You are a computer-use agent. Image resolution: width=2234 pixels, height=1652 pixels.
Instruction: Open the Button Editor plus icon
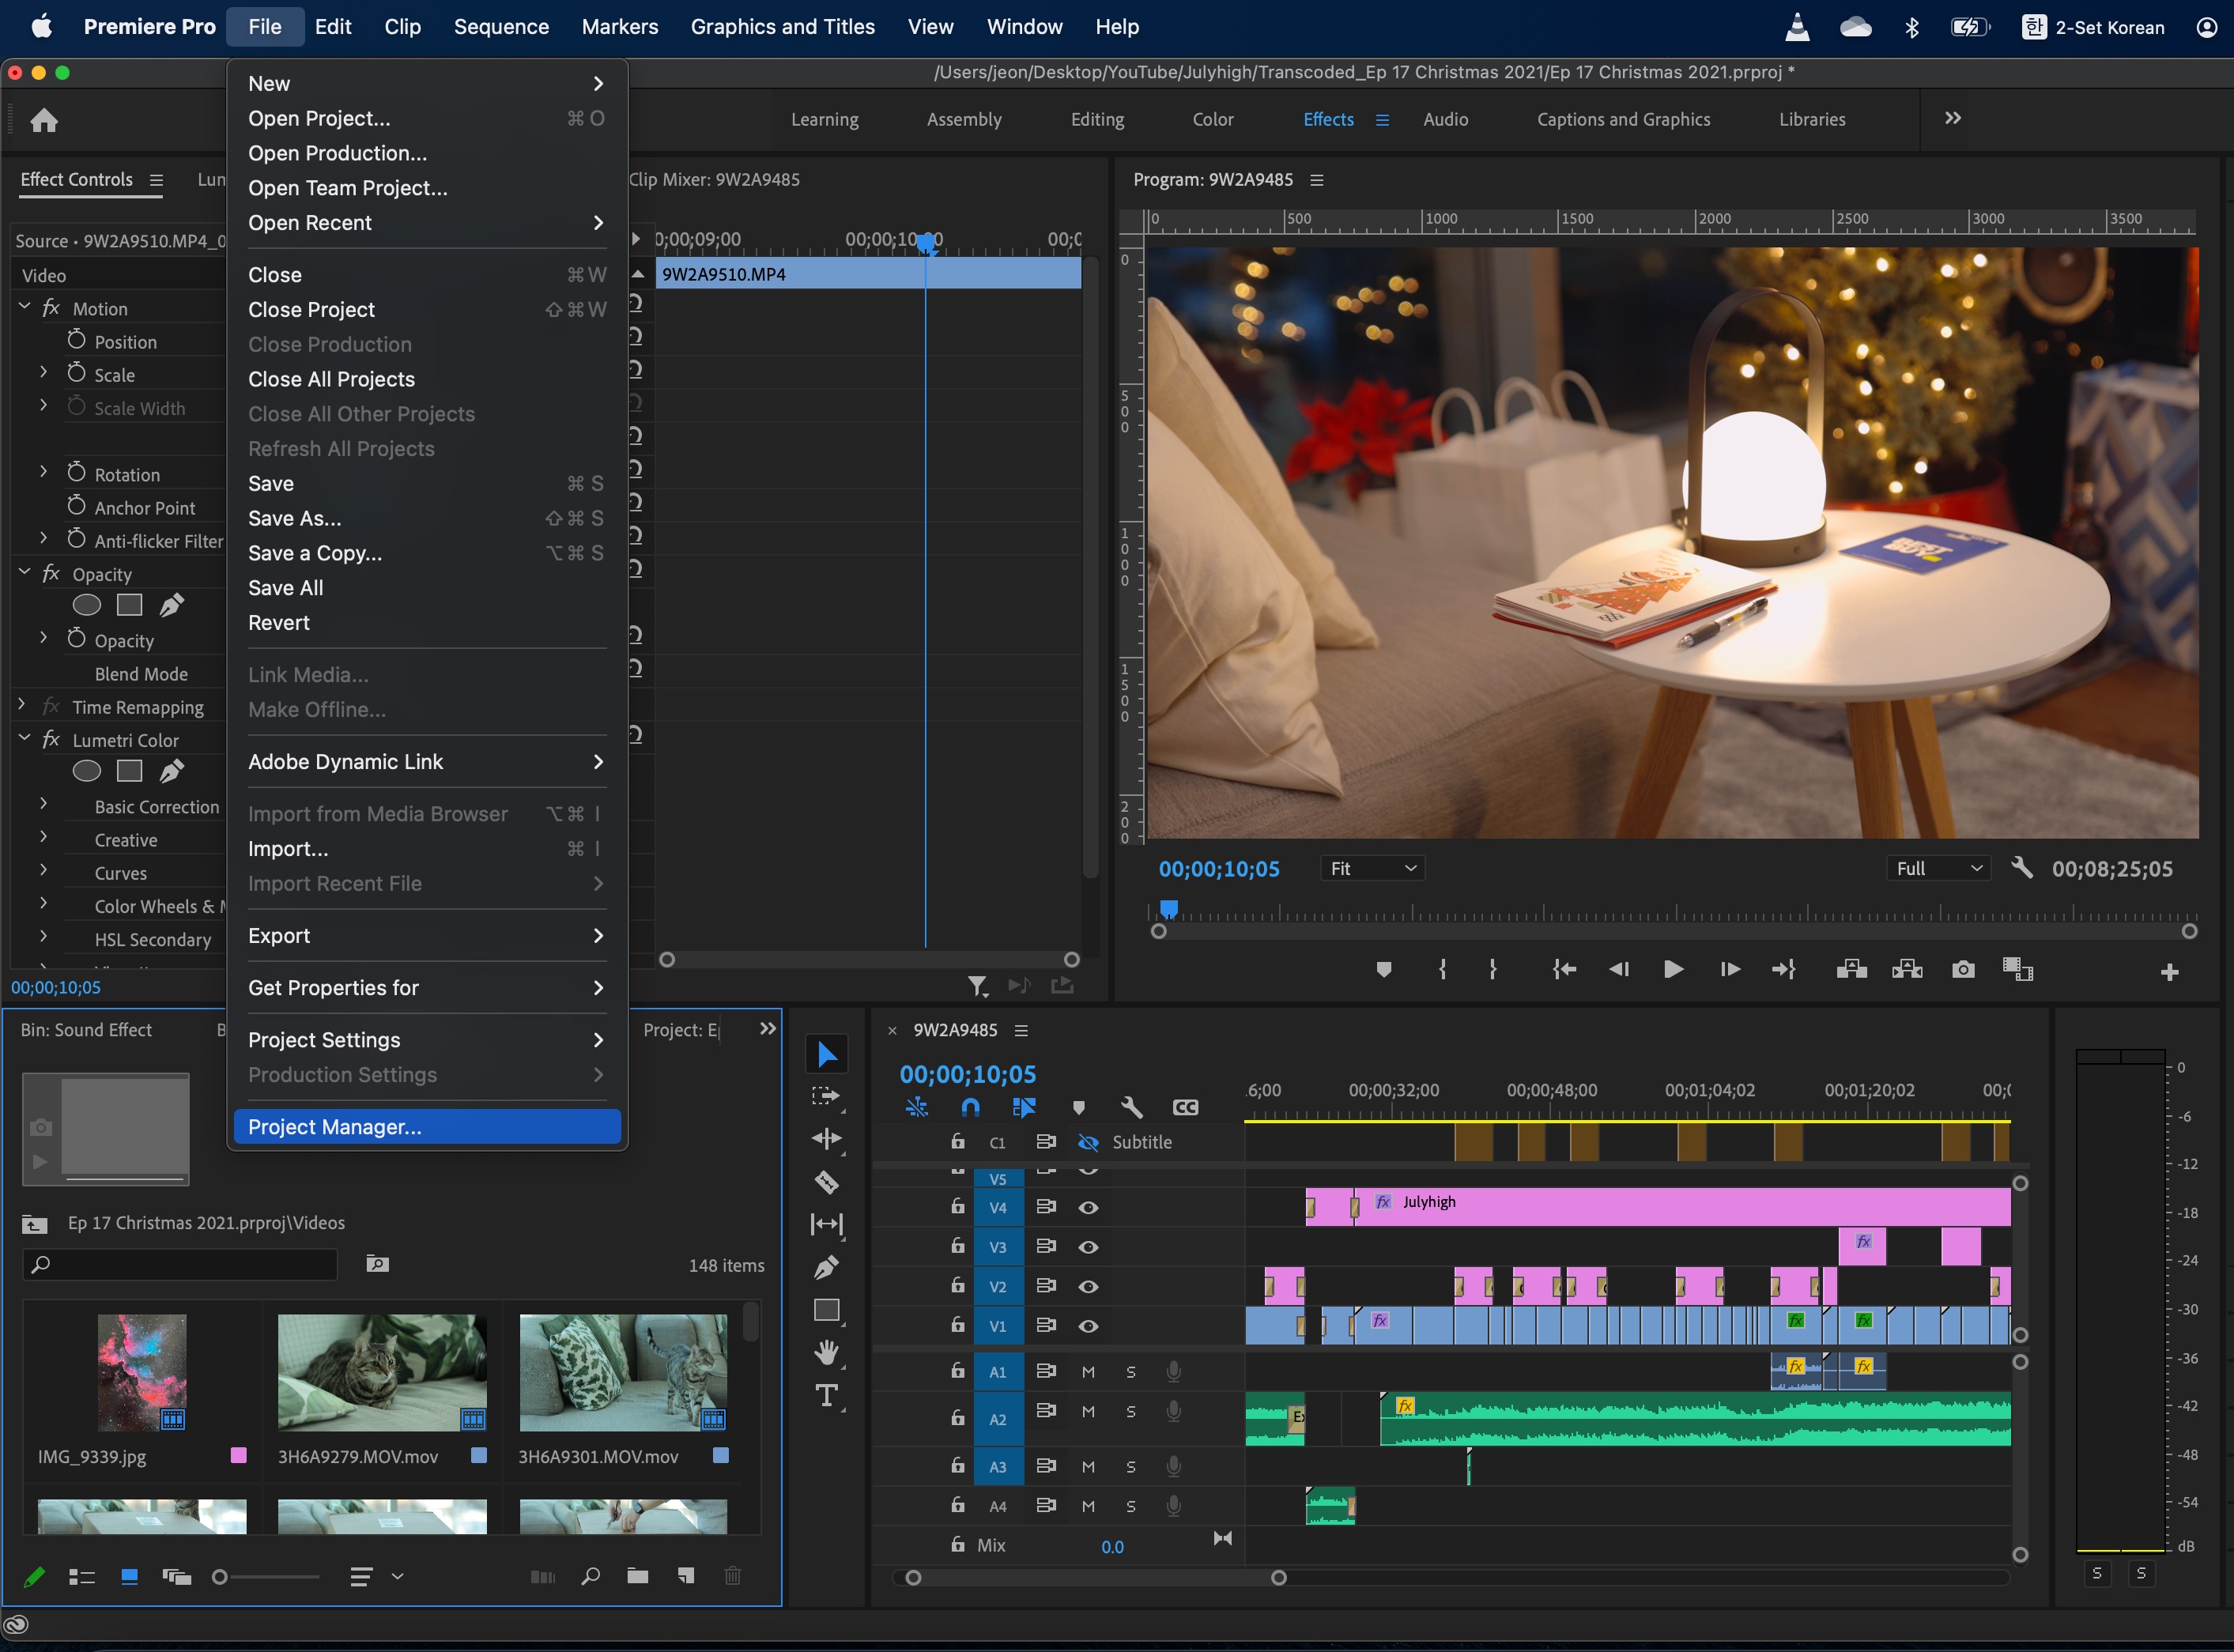(x=2169, y=972)
